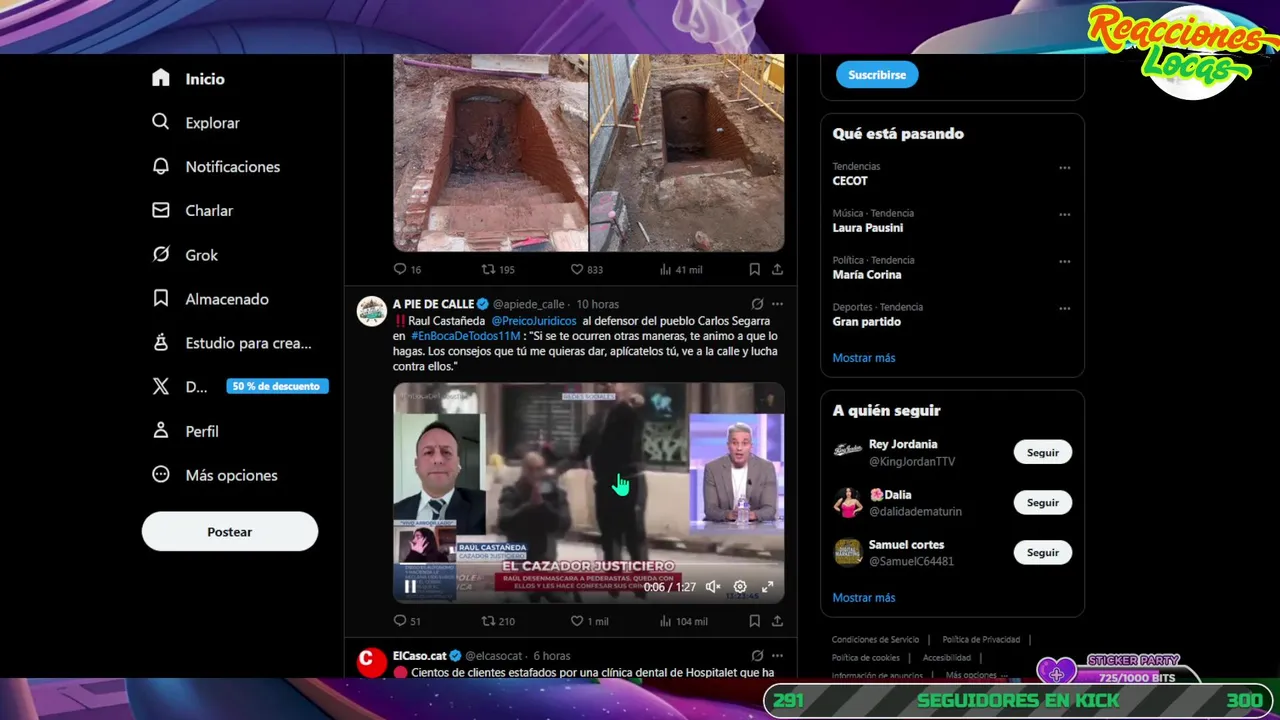Click the Suscribirse button

(x=877, y=75)
